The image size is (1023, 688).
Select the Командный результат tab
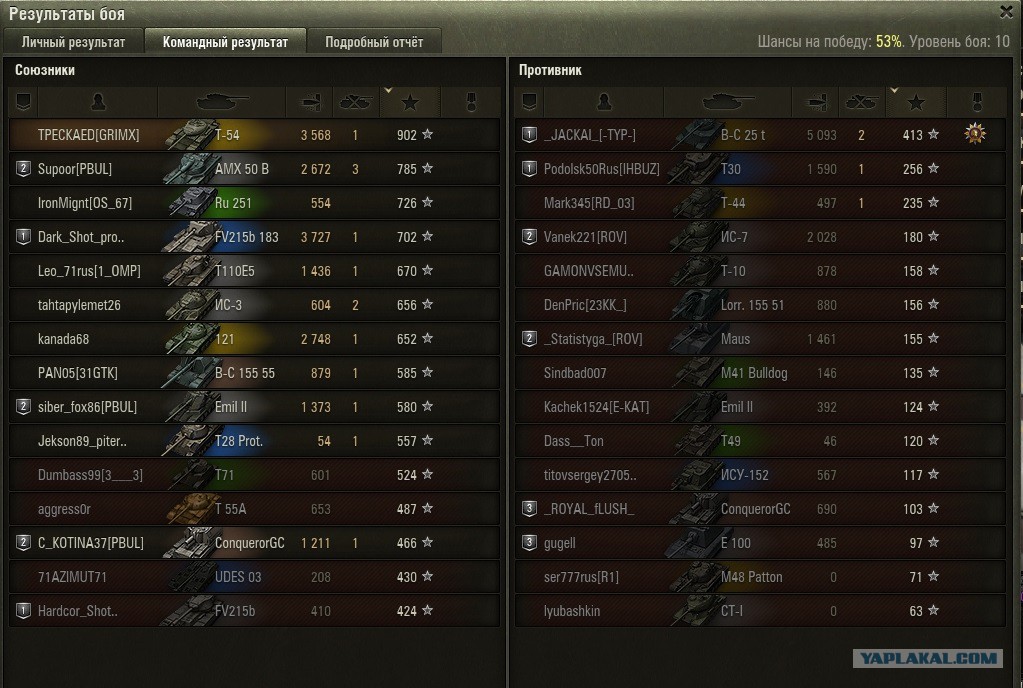pos(225,42)
